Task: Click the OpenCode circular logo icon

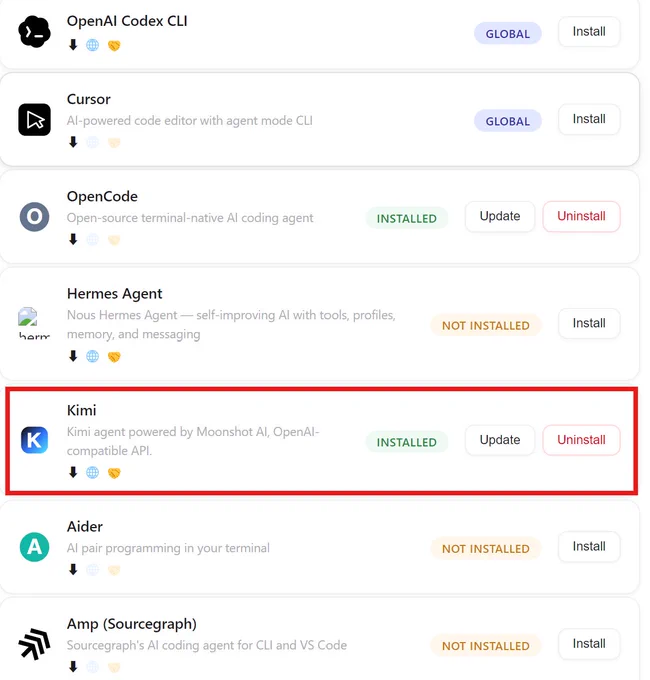Action: (x=34, y=216)
